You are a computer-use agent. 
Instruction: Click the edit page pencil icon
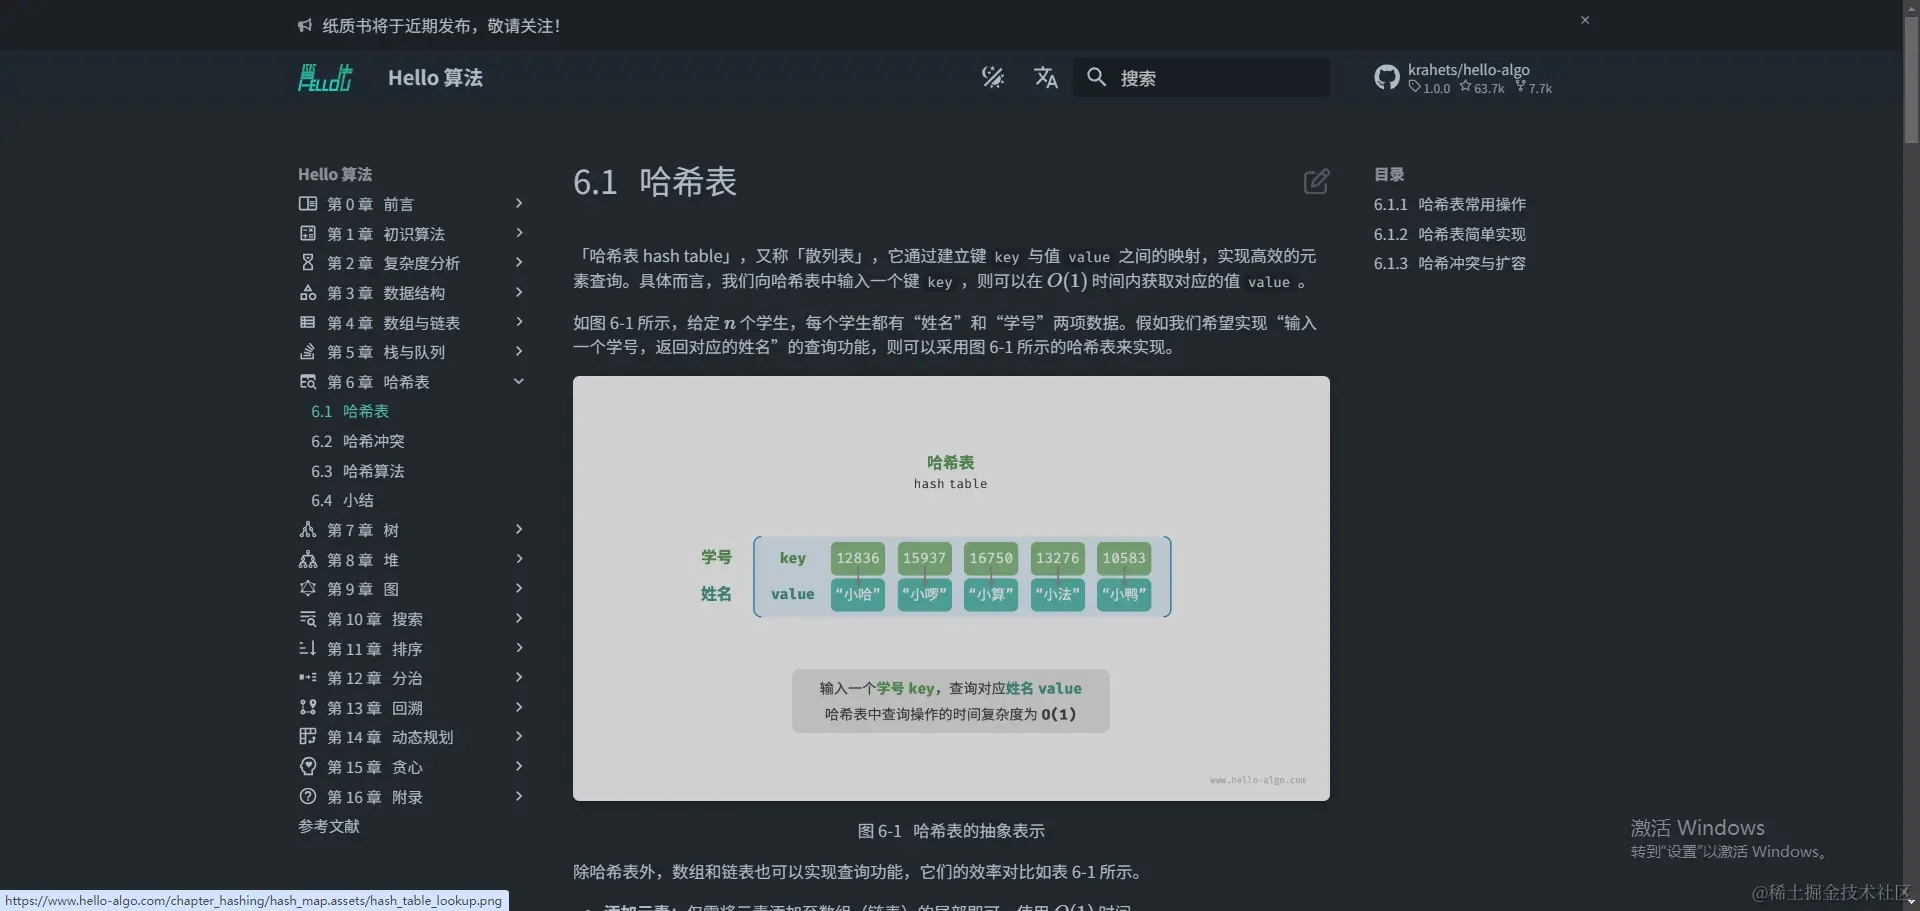(1316, 181)
